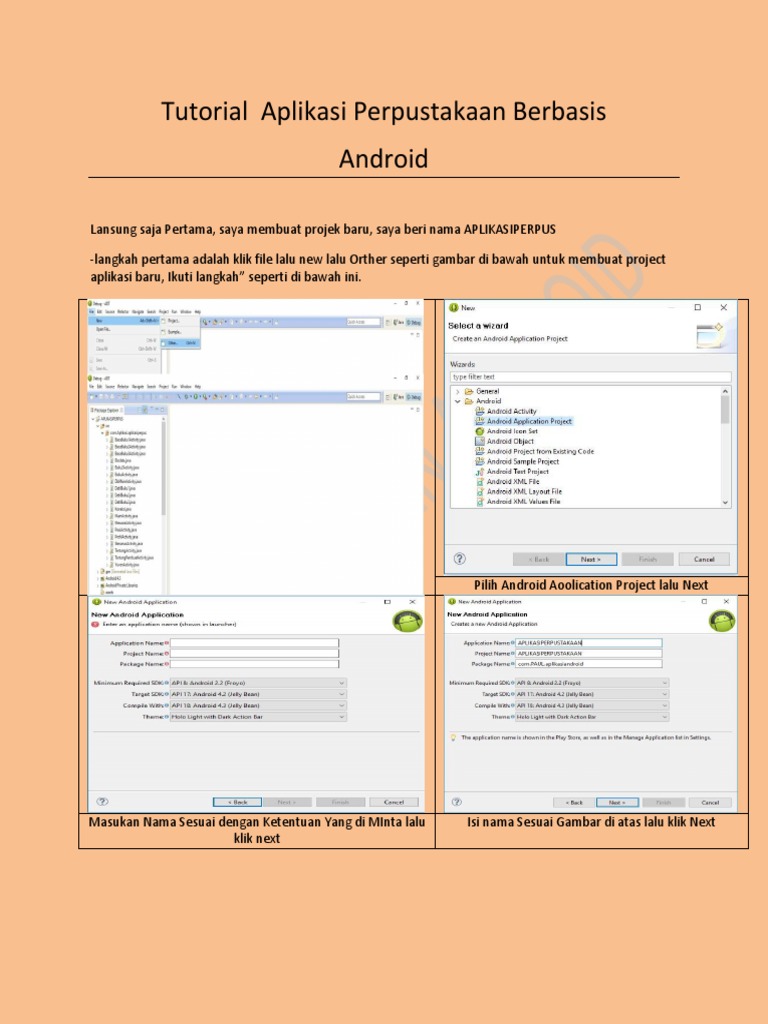Click Cancel in the empty-form Android Application dialog
Screen dimensions: 768x1024
point(394,802)
